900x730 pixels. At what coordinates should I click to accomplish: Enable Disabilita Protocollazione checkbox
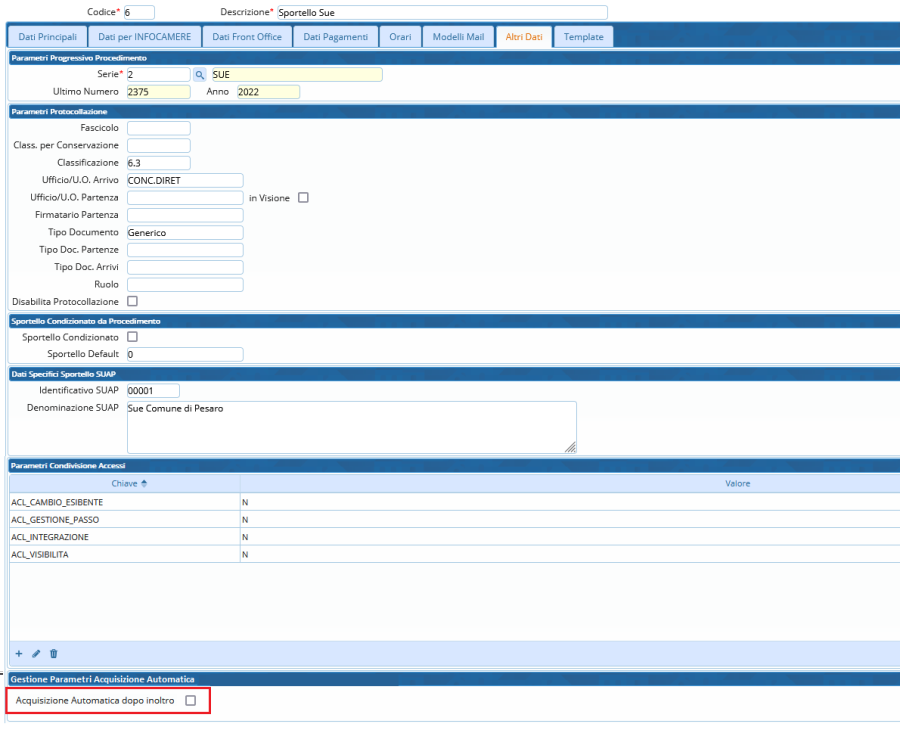point(133,301)
